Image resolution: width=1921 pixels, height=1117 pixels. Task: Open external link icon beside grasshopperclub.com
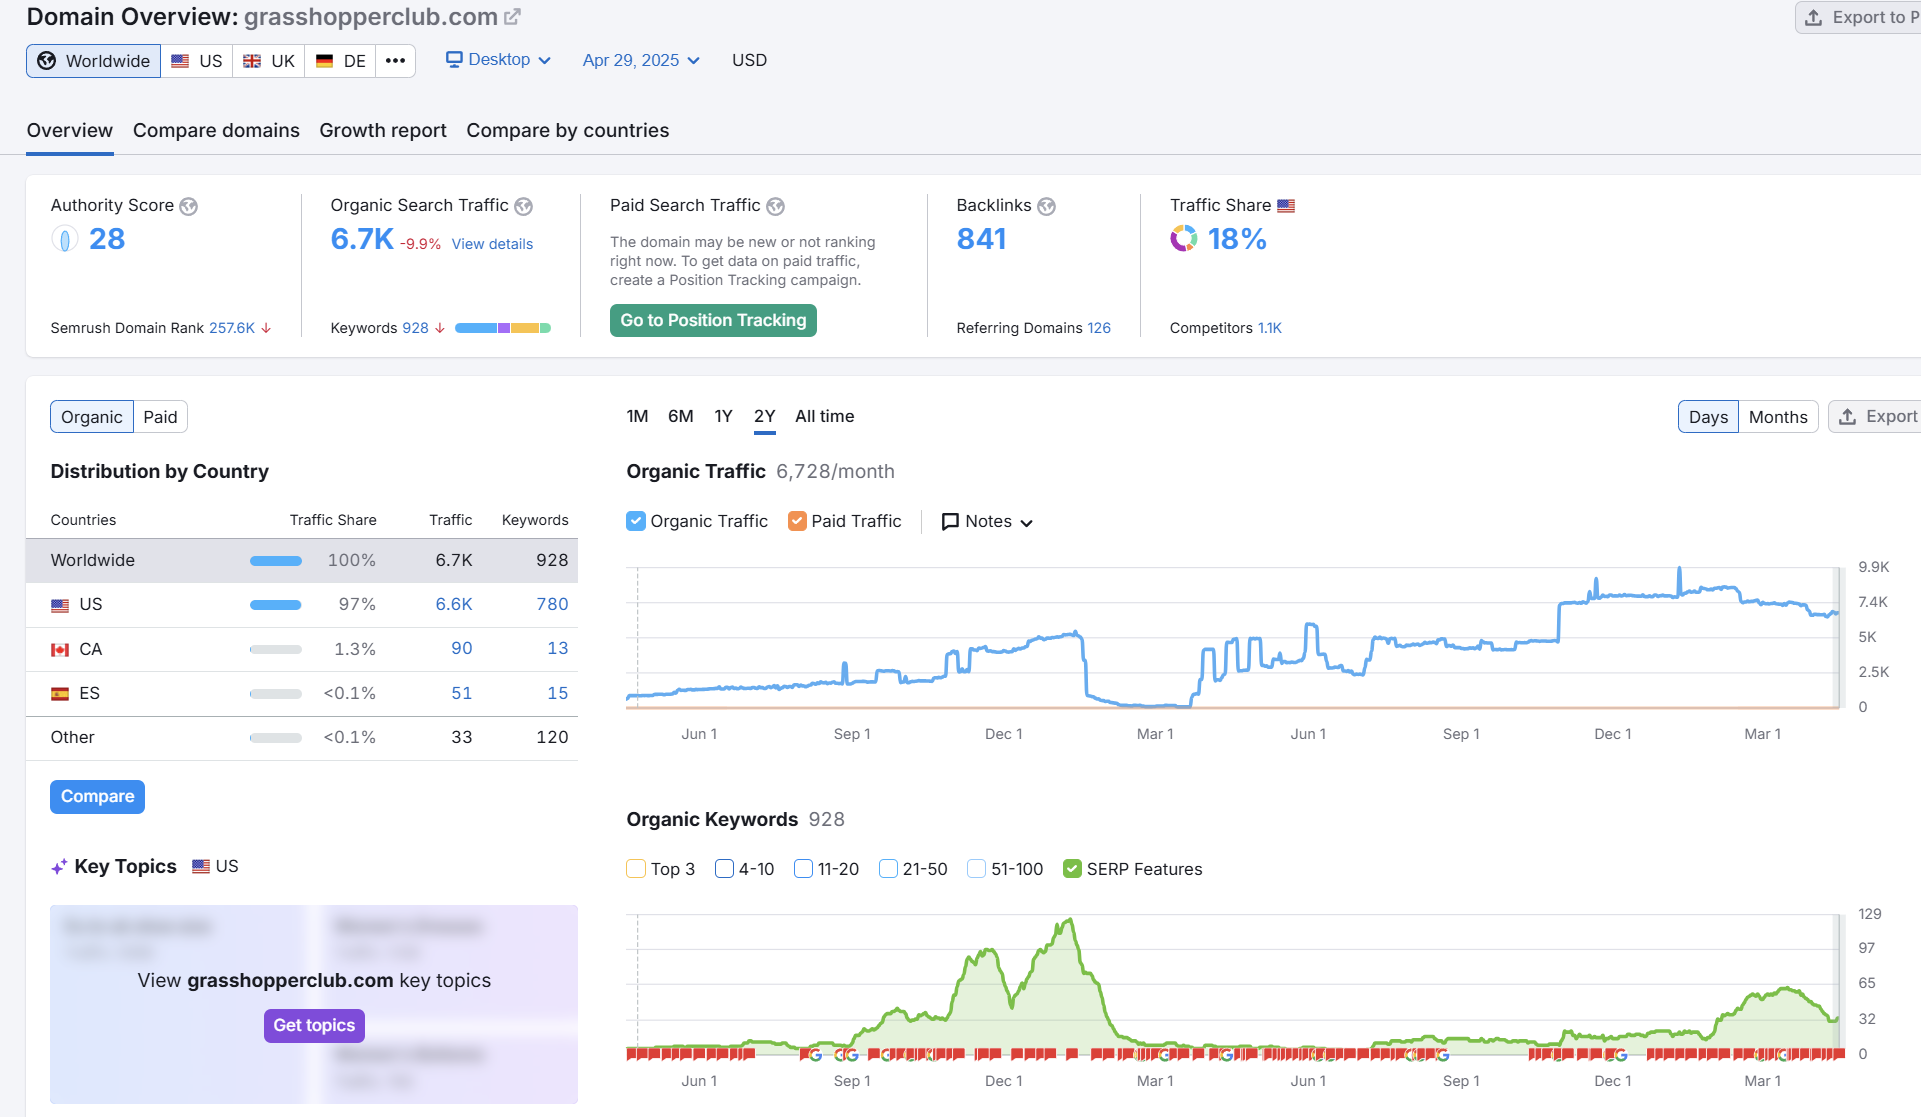512,17
